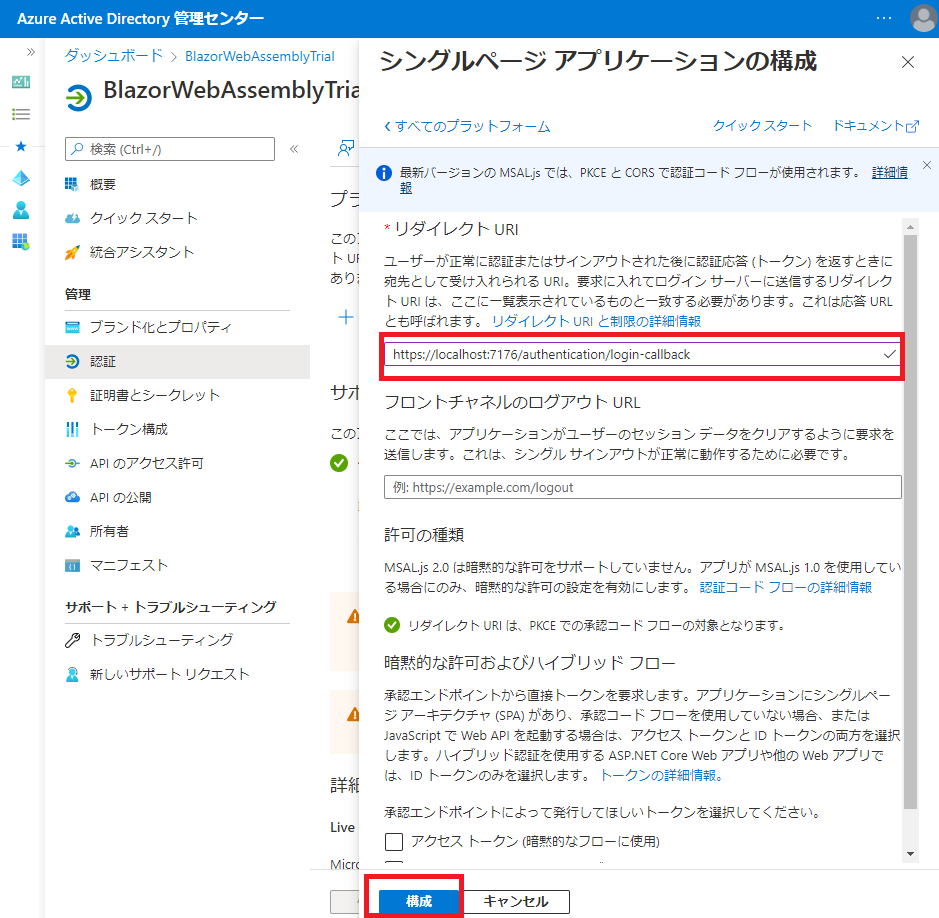This screenshot has height=918, width=939.
Task: Click the panel scrollbar up arrow
Action: [x=910, y=227]
